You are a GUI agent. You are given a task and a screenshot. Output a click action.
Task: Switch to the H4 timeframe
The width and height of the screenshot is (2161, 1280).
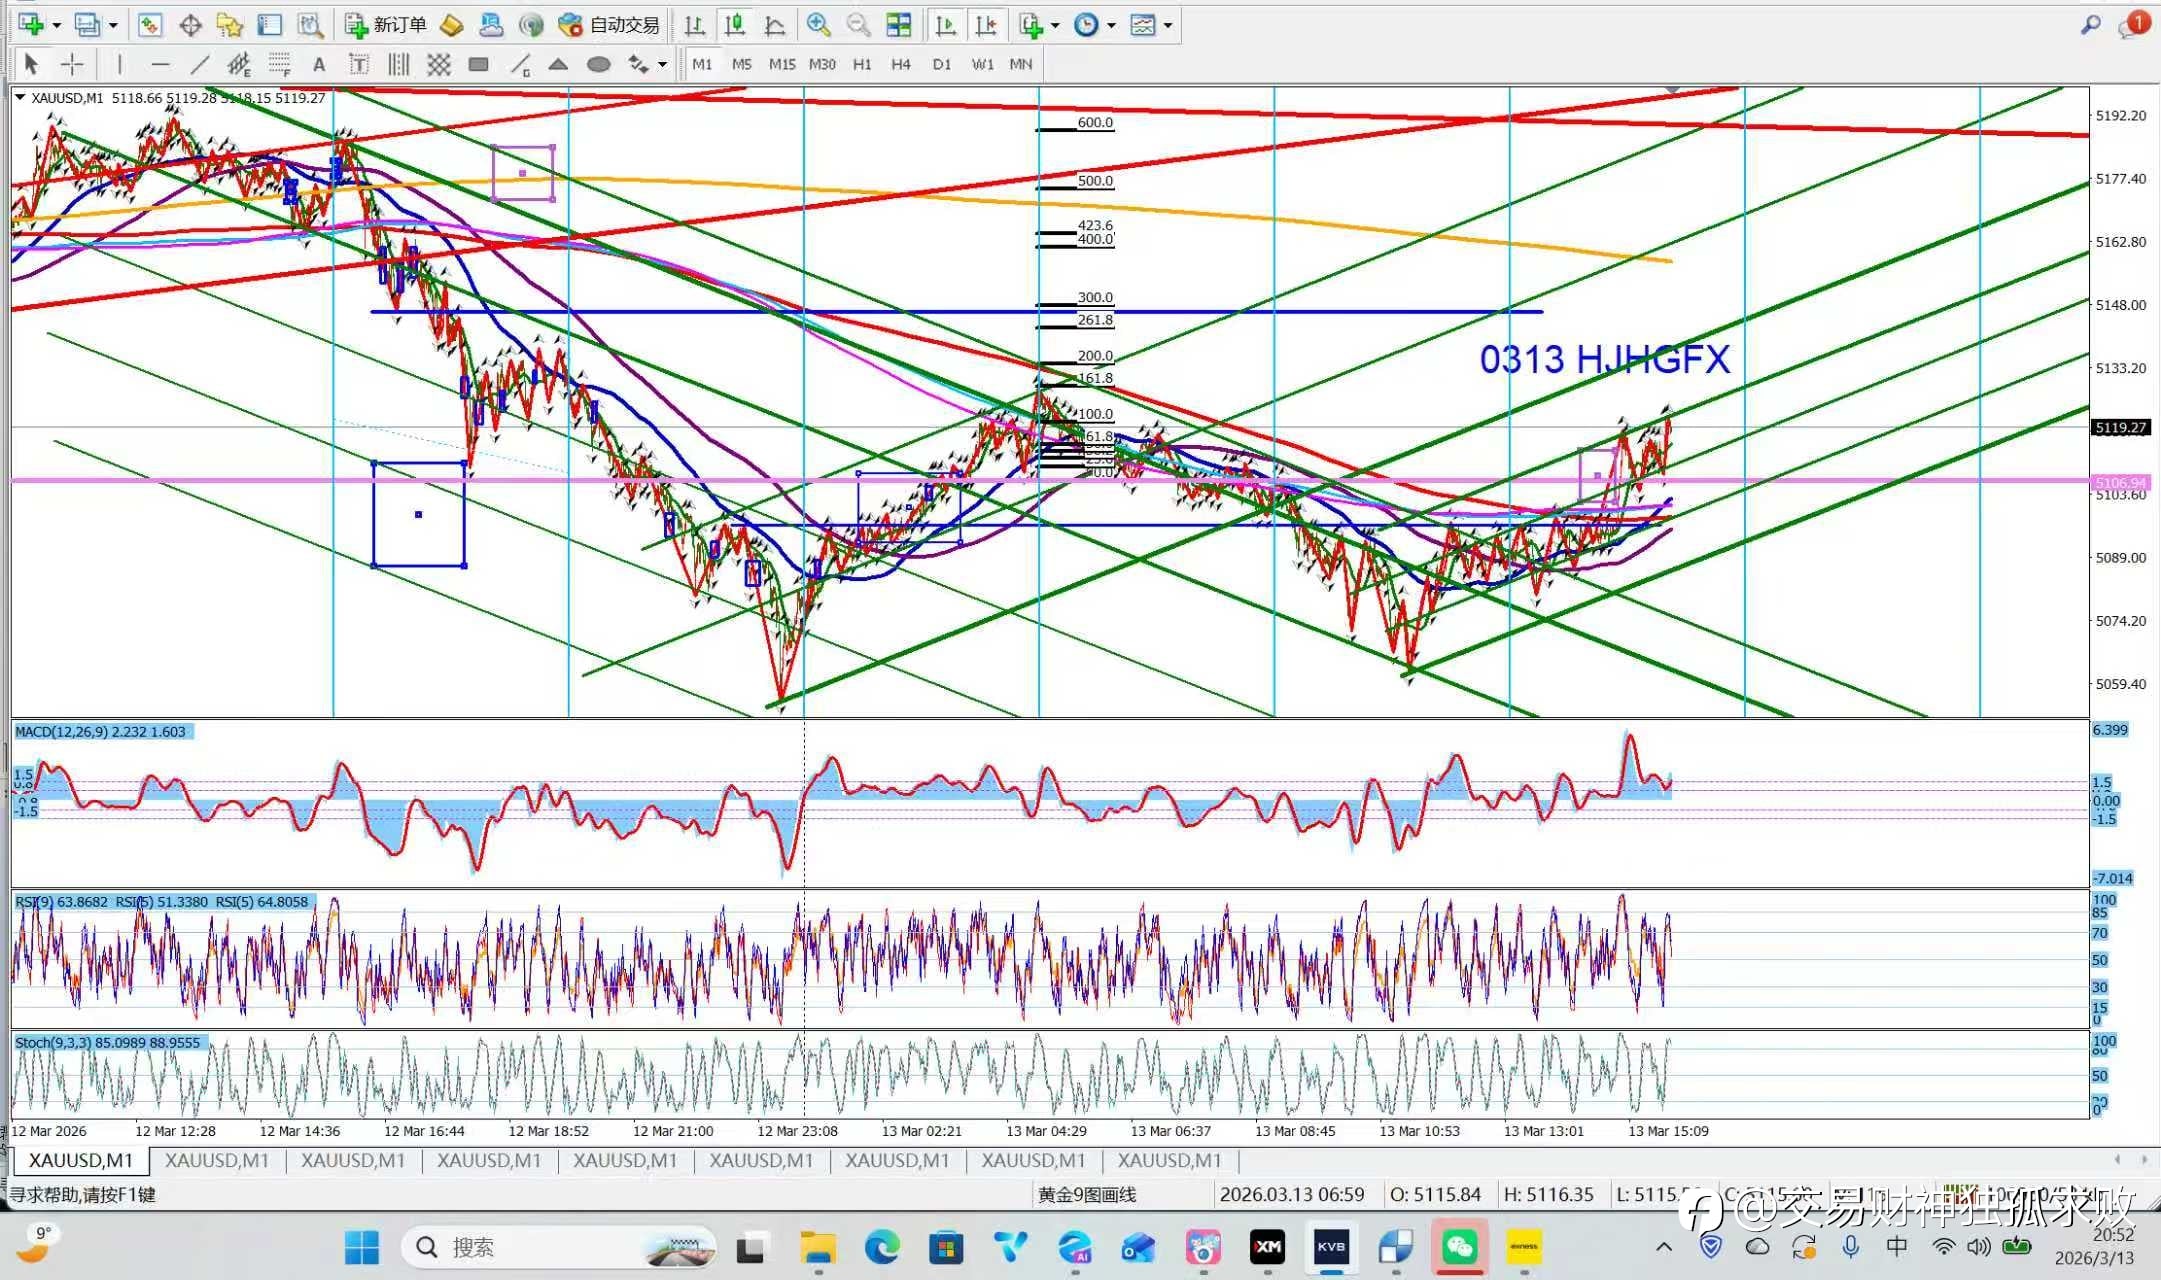(x=900, y=64)
